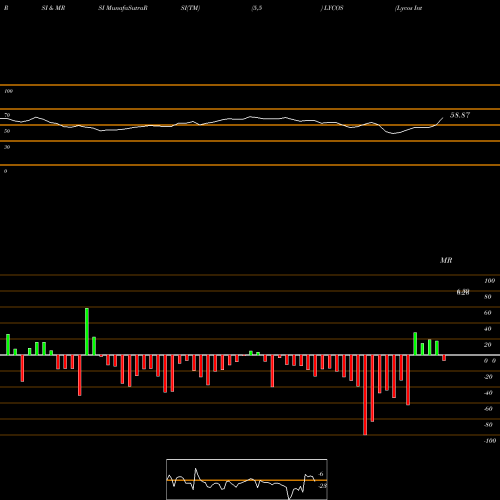Click the -100 axis label

pyautogui.click(x=490, y=441)
